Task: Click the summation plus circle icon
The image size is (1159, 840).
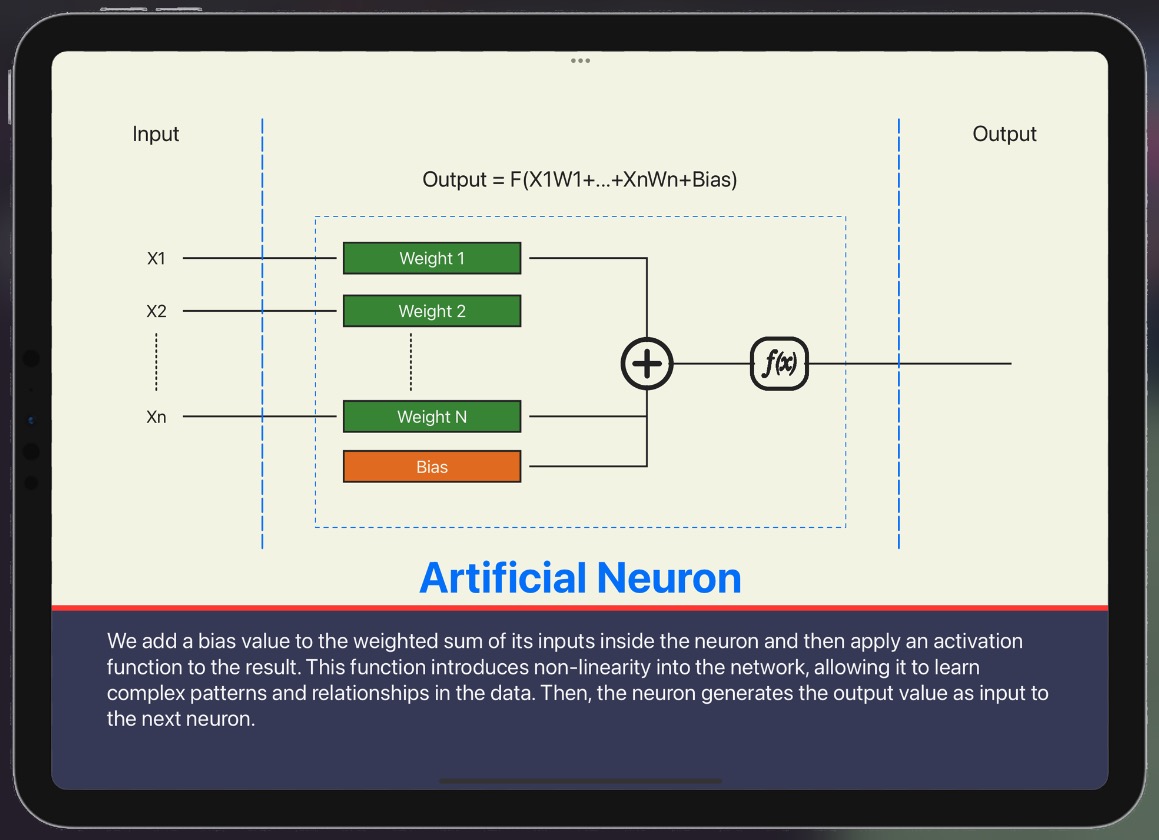Action: point(647,363)
